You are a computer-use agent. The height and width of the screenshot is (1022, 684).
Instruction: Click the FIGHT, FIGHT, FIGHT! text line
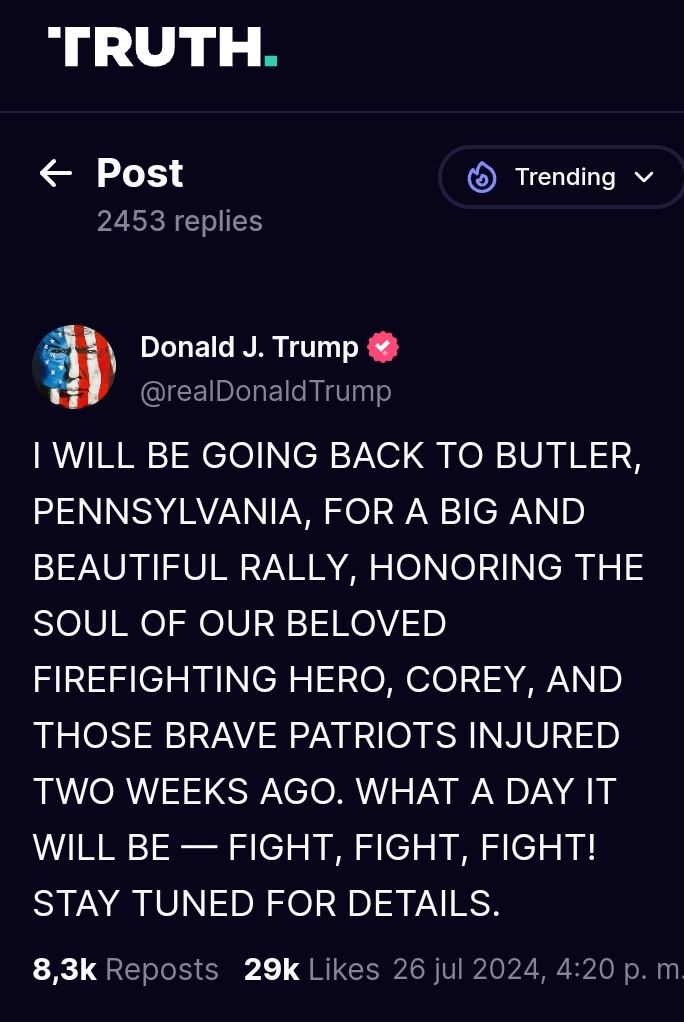pos(412,848)
